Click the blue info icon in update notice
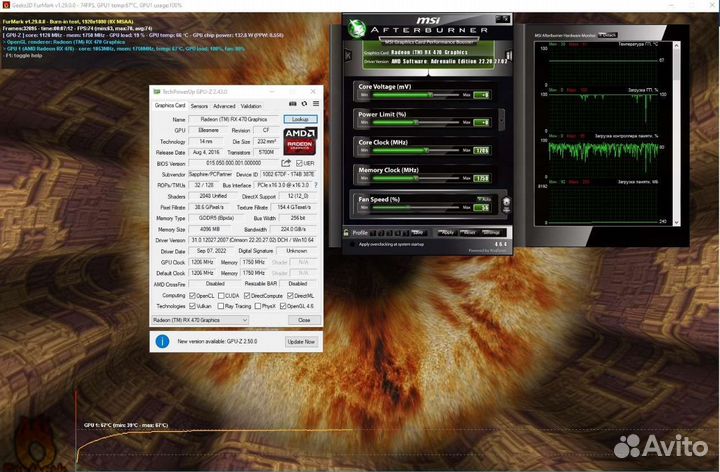 tap(163, 341)
